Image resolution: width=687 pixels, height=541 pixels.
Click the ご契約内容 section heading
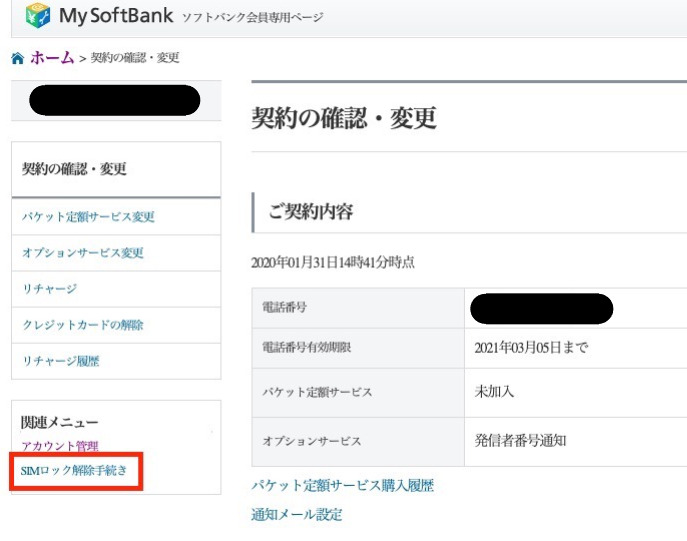click(311, 212)
